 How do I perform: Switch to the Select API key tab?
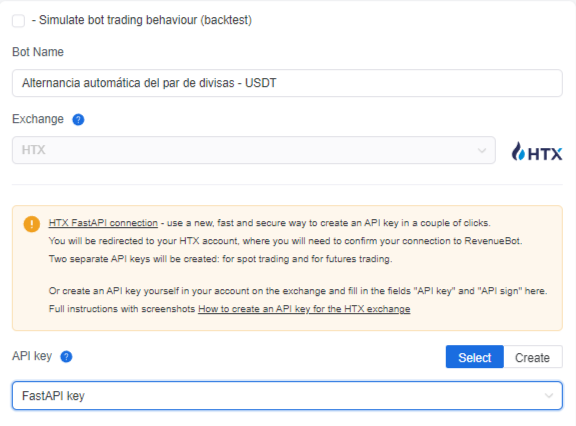[475, 357]
